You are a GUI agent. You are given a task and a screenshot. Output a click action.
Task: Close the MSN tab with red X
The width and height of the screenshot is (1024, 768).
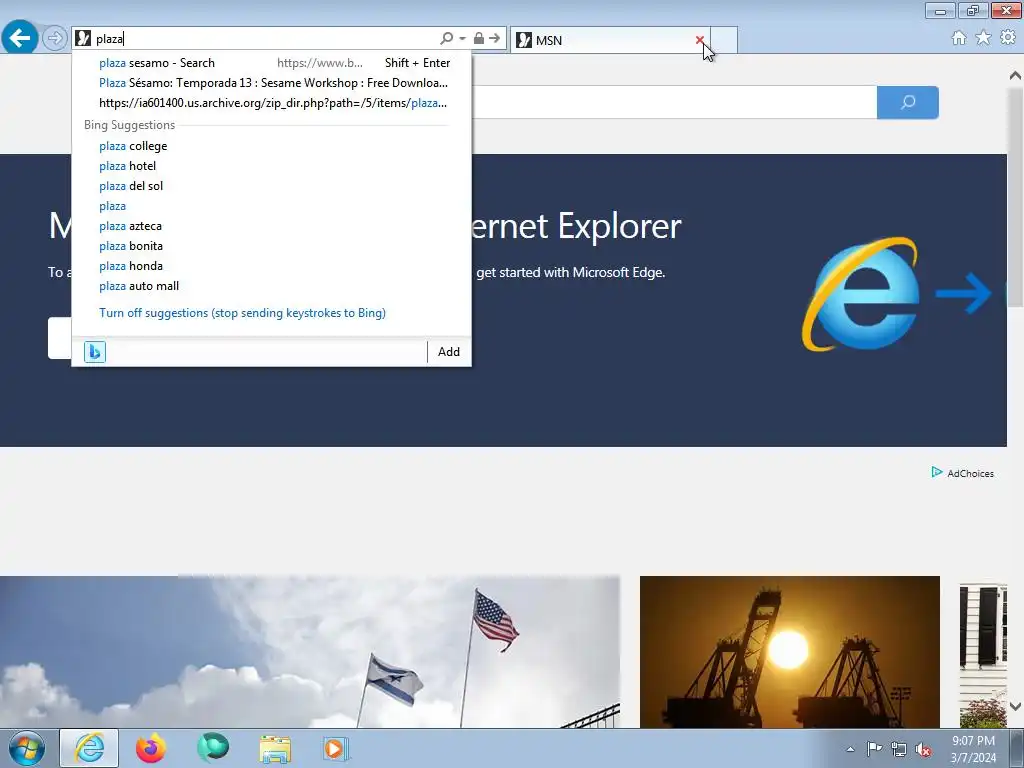coord(699,40)
